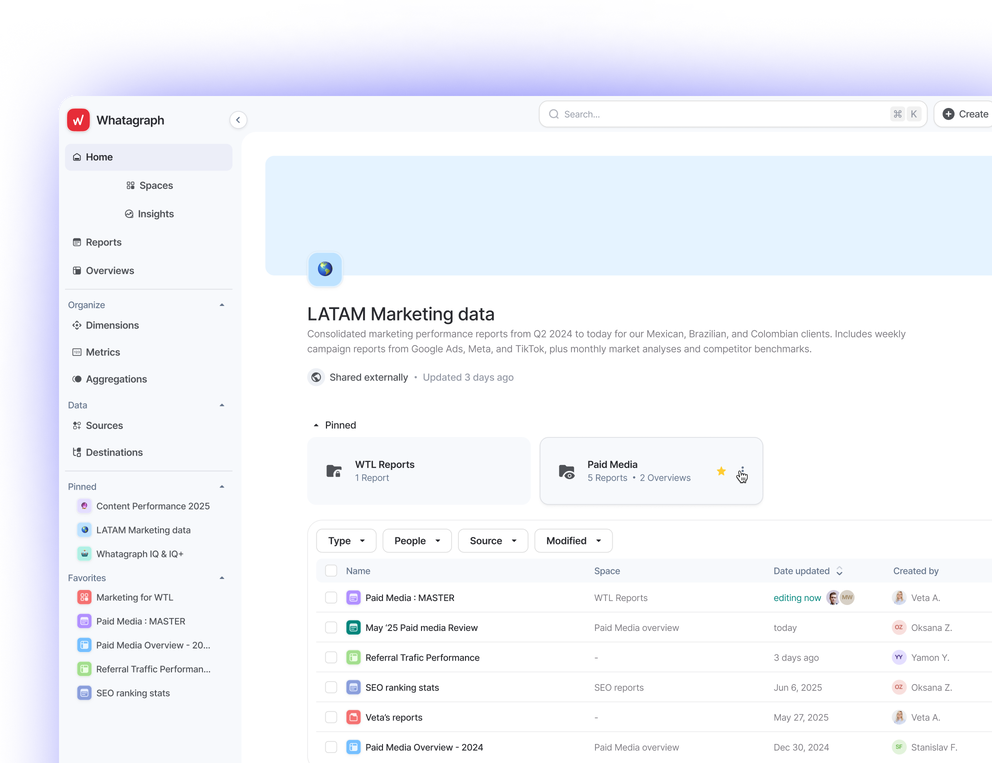Select Dimensions under Organize
The image size is (992, 763).
pyautogui.click(x=113, y=325)
